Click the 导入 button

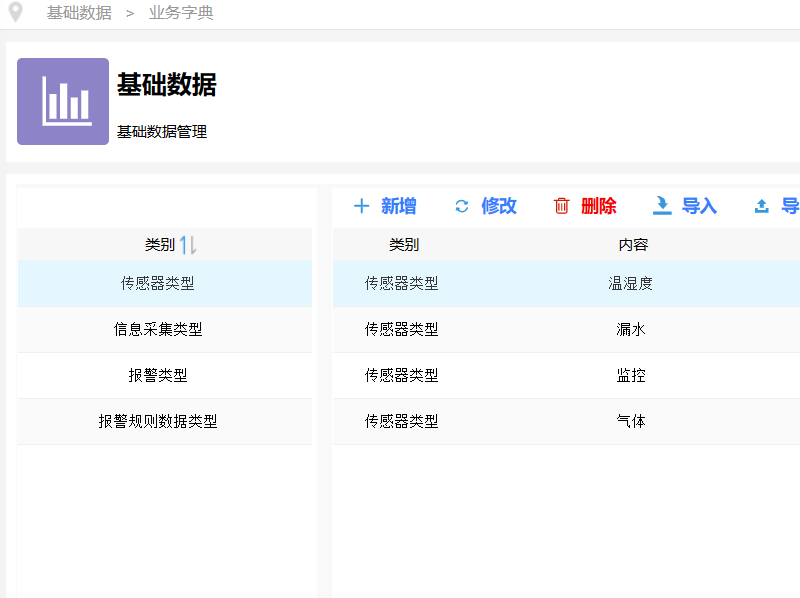697,206
